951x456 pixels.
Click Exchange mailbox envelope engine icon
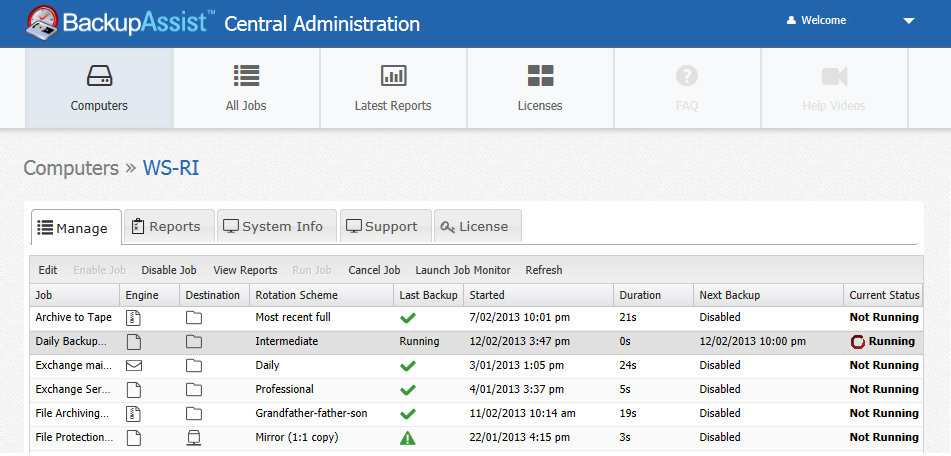(x=133, y=366)
